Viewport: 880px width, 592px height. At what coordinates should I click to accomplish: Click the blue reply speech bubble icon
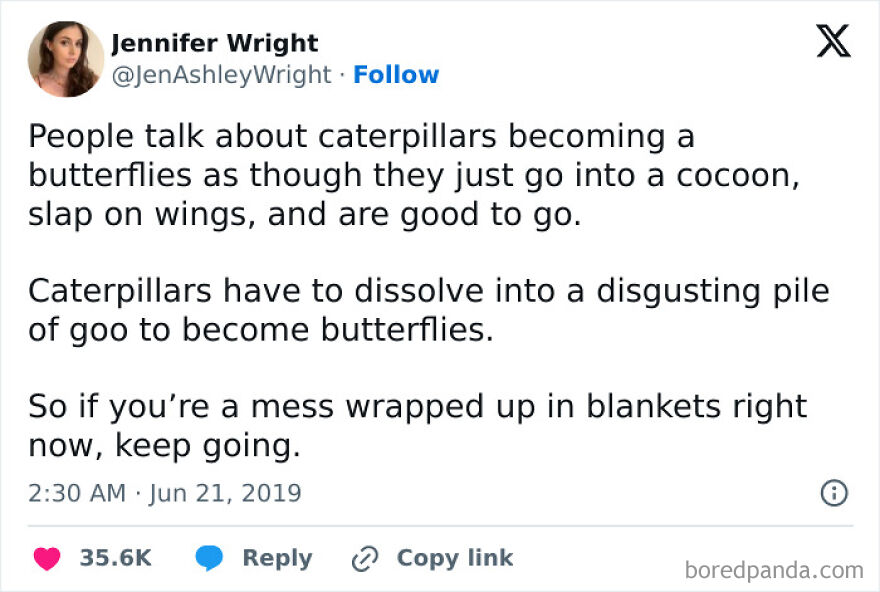(x=208, y=559)
